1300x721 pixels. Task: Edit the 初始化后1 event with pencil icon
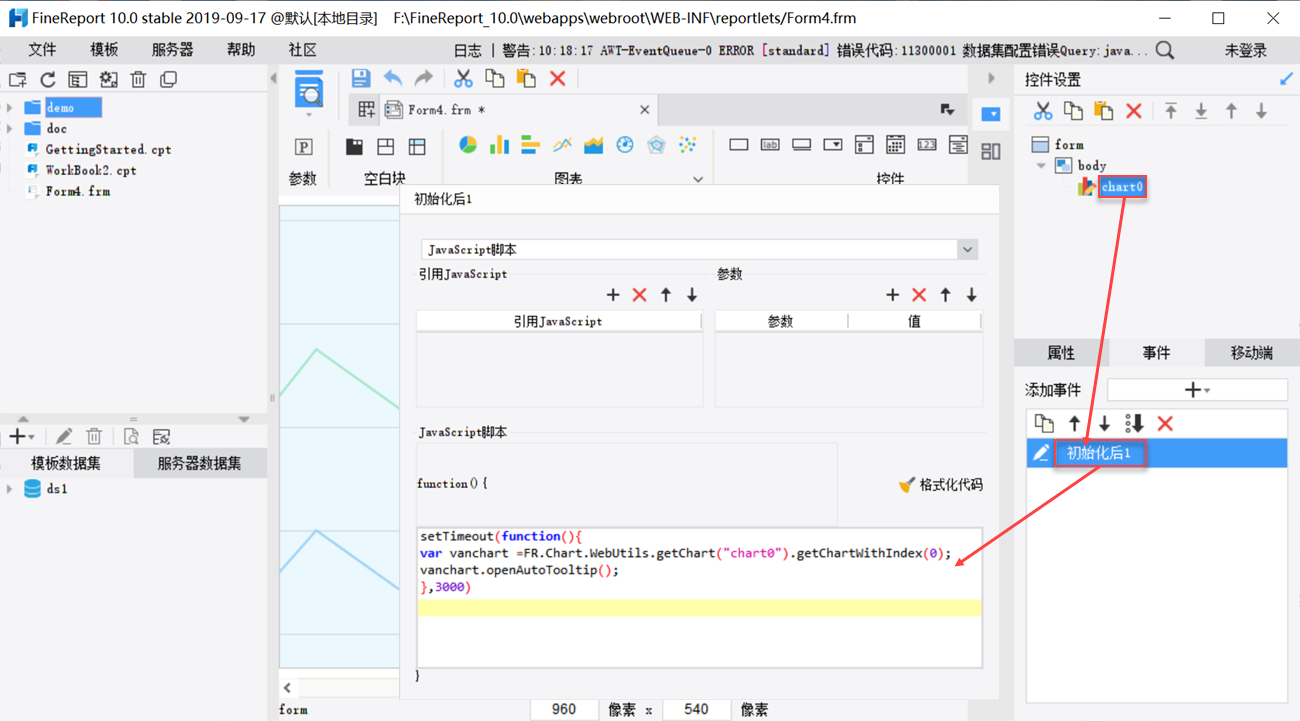[x=1041, y=453]
